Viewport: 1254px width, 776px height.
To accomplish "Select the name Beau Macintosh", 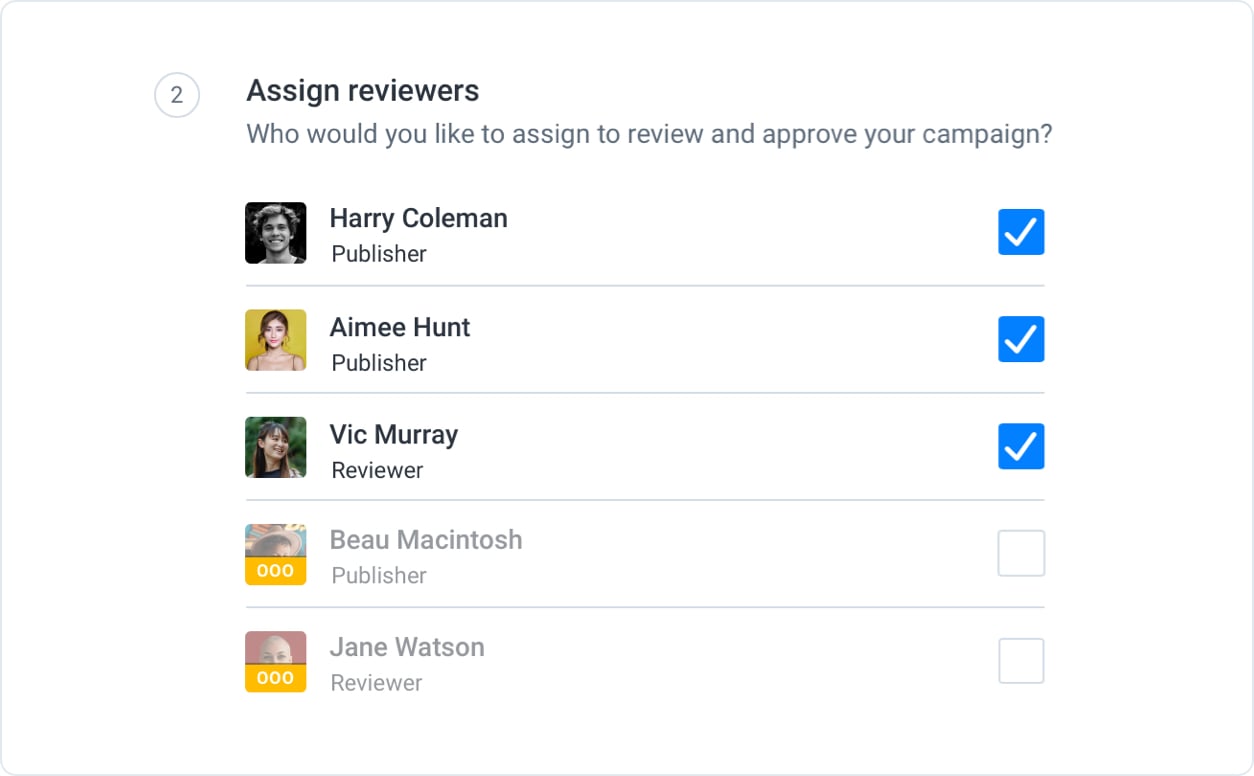I will (x=426, y=539).
